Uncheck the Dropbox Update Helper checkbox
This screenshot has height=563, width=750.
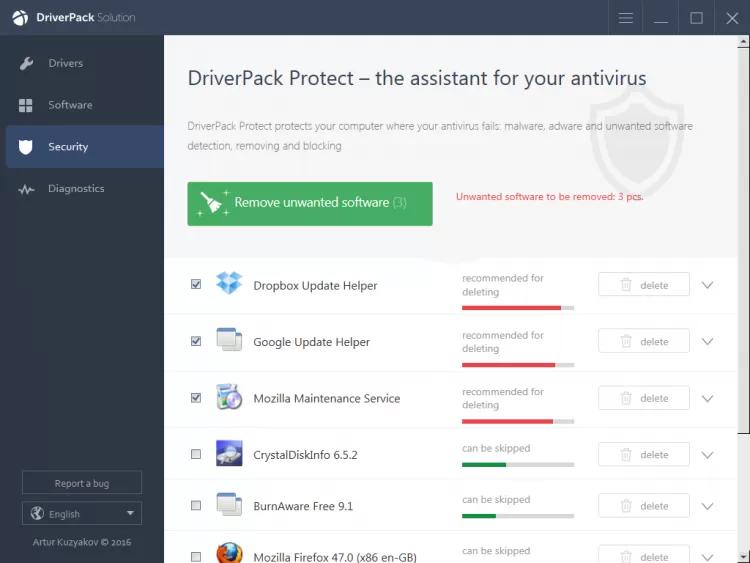(x=196, y=284)
